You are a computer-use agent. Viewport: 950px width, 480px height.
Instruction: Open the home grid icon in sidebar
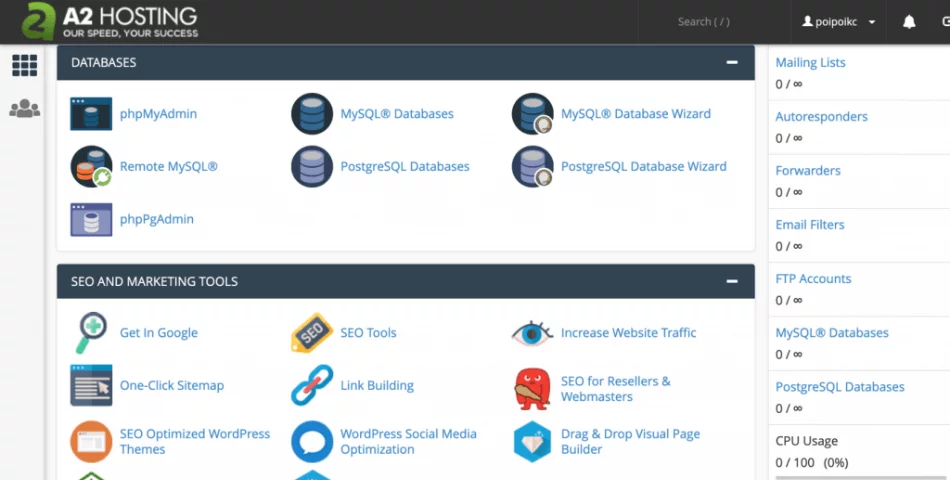tap(25, 65)
